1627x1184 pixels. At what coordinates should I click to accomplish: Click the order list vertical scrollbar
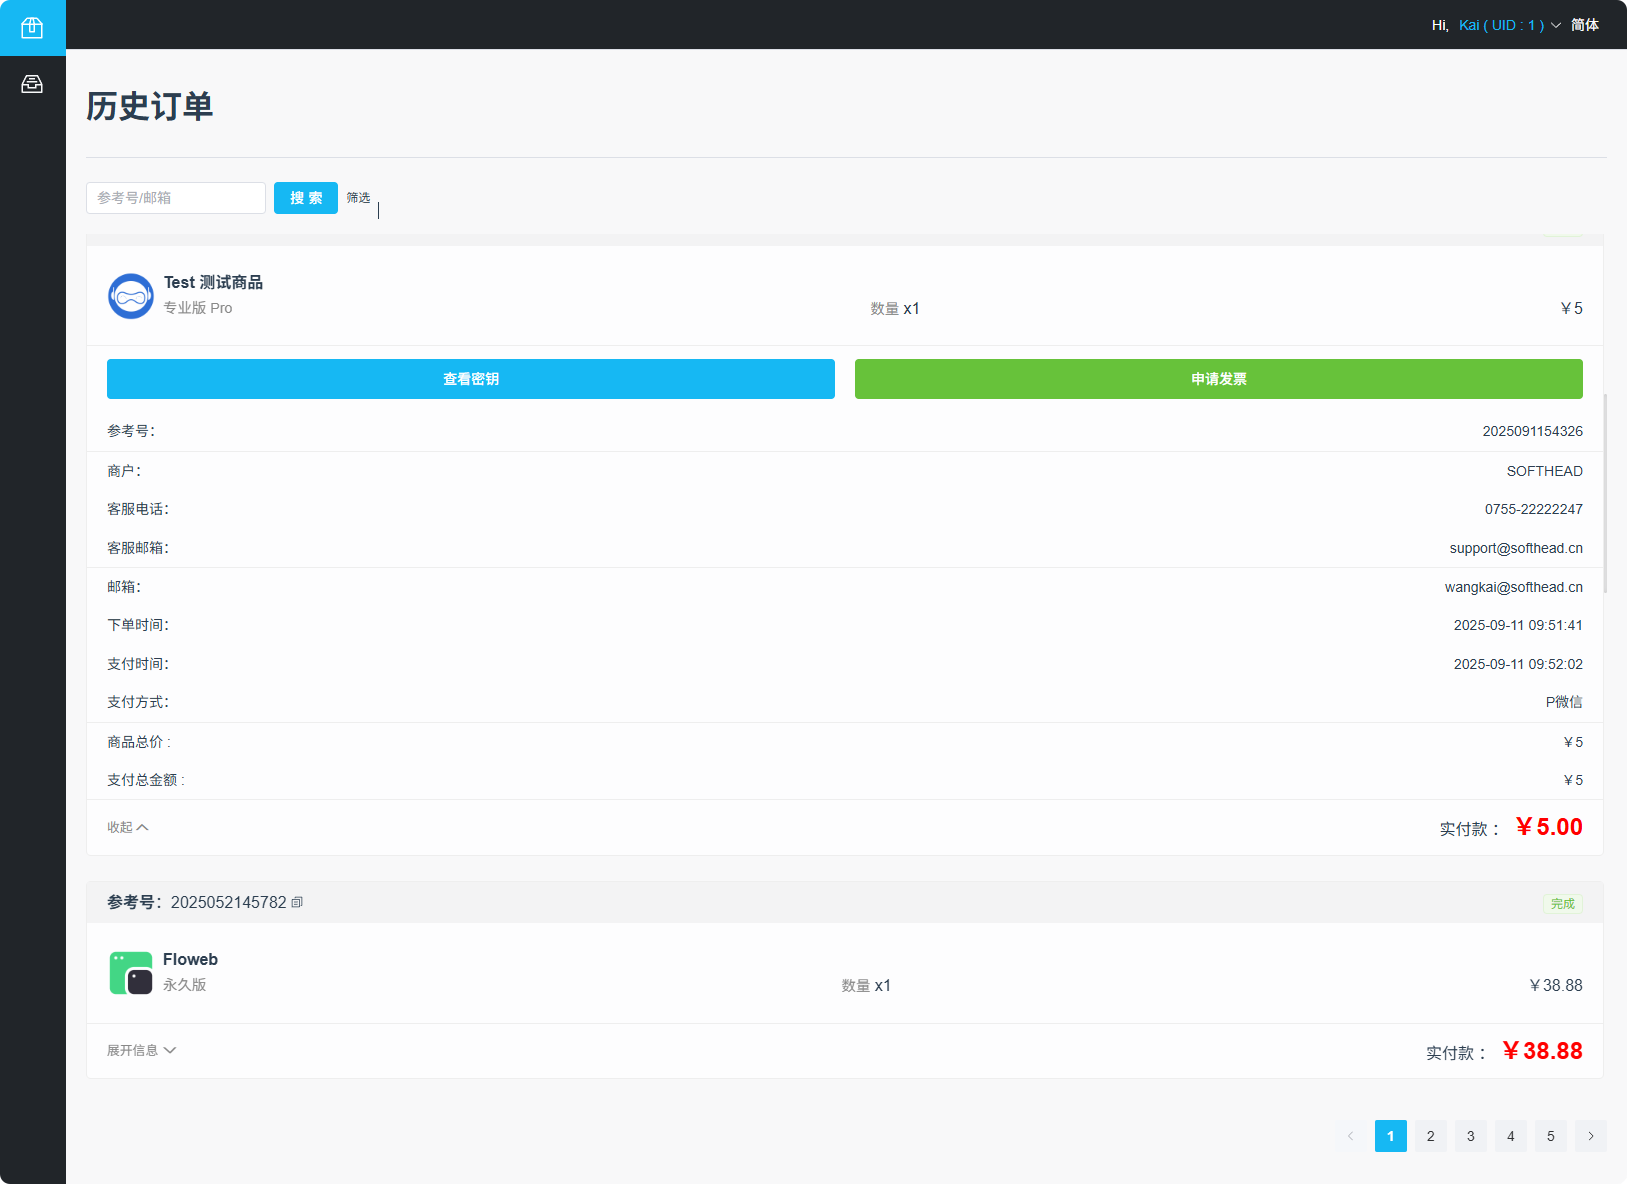(1605, 493)
